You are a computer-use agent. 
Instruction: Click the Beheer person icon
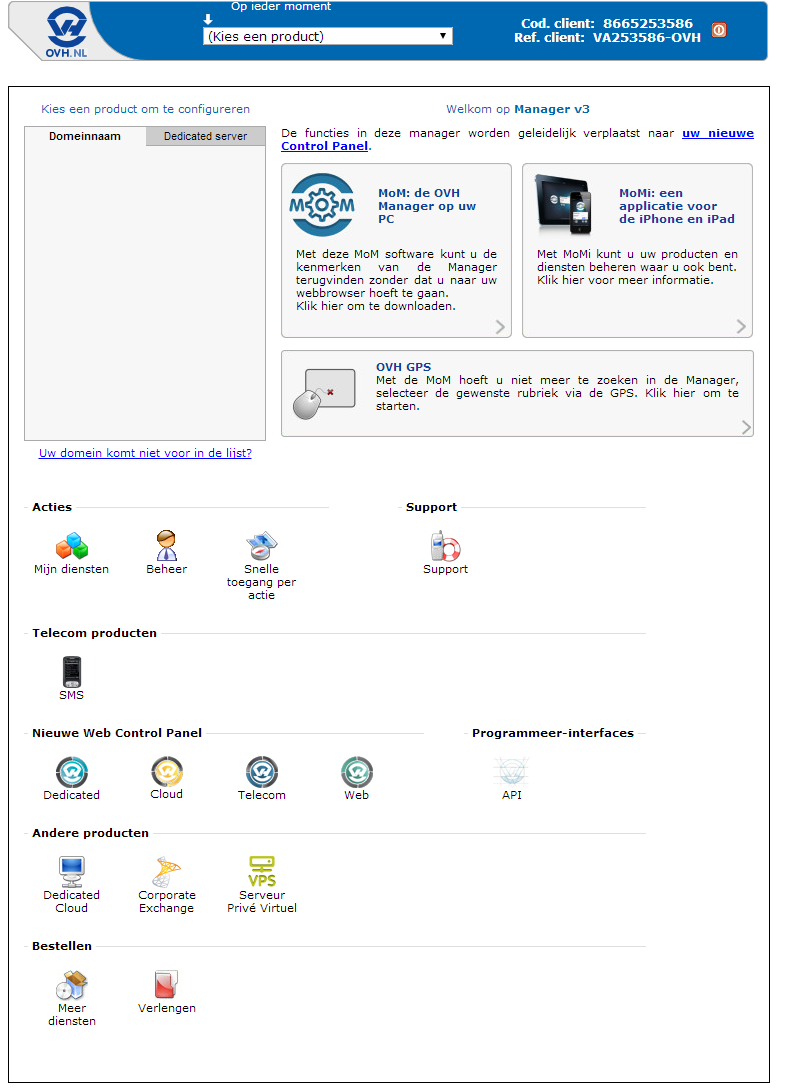(x=166, y=546)
